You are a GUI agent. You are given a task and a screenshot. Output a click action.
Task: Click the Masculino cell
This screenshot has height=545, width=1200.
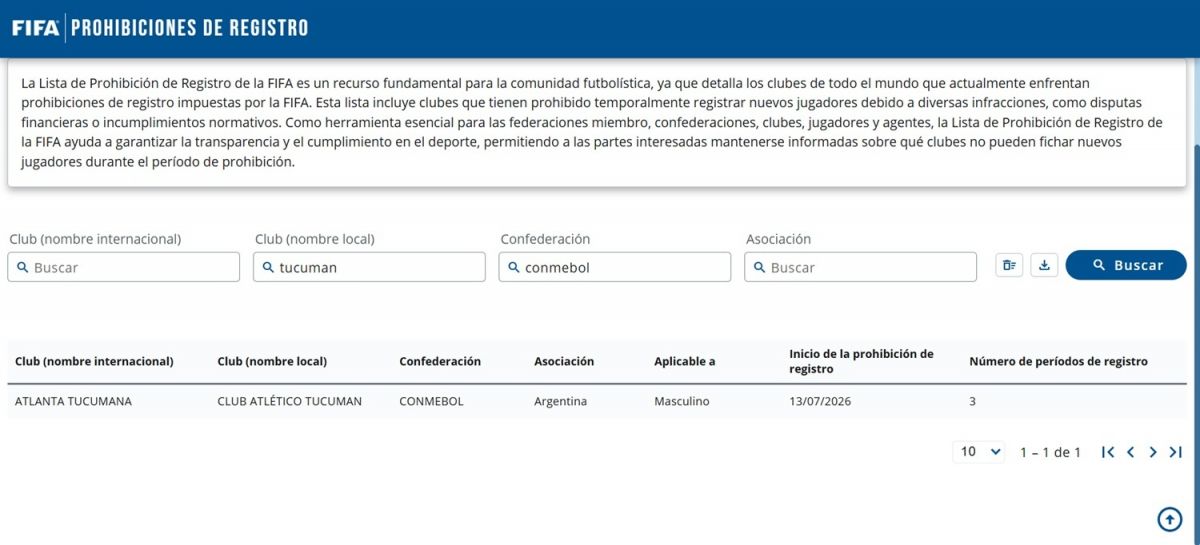pyautogui.click(x=682, y=401)
